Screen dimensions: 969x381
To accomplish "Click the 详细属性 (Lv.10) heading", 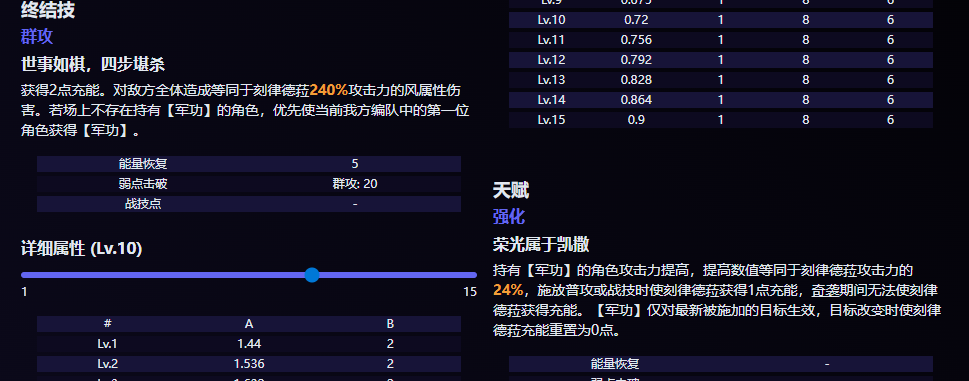I will (x=82, y=249).
